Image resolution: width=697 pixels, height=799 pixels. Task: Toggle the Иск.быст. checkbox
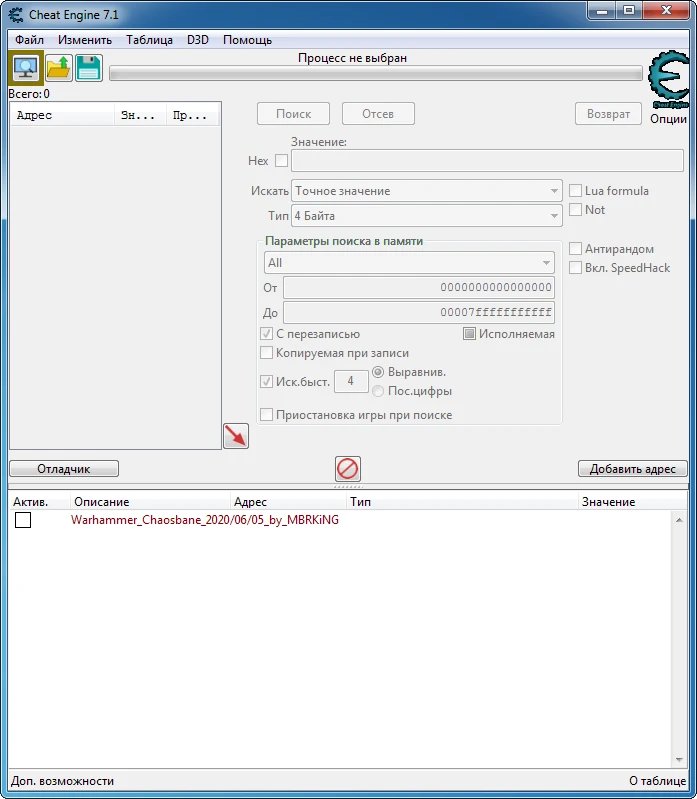[266, 381]
